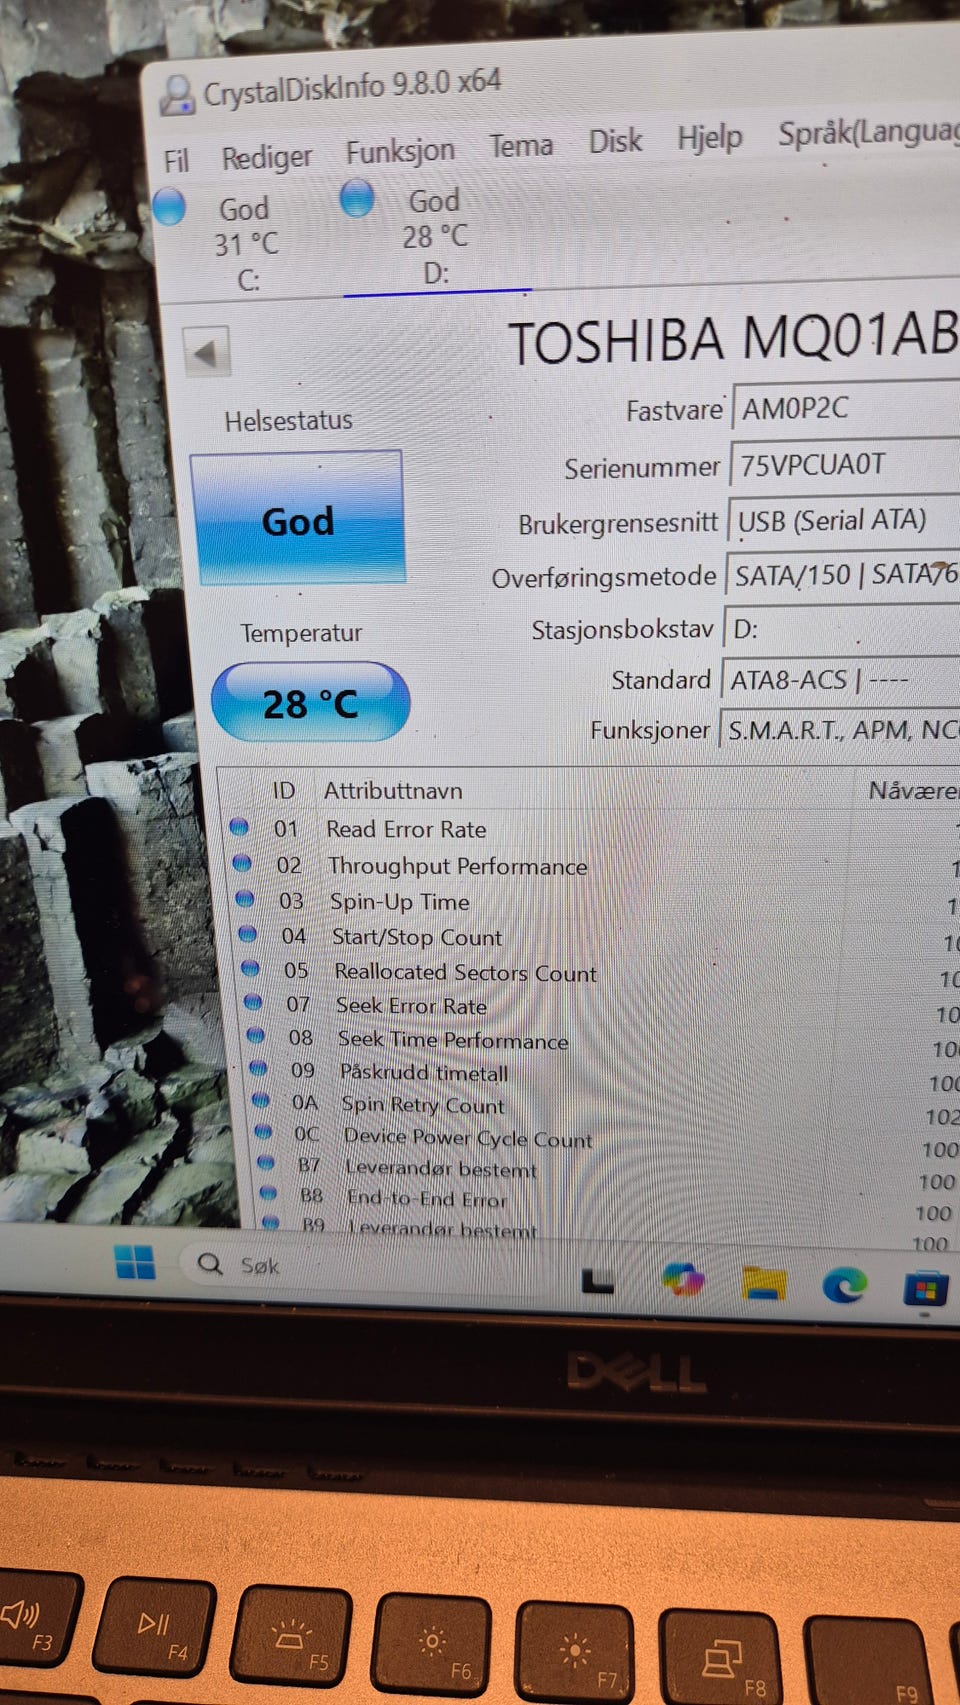Click the God health status button
Screen dimensions: 960x1705
coord(298,519)
